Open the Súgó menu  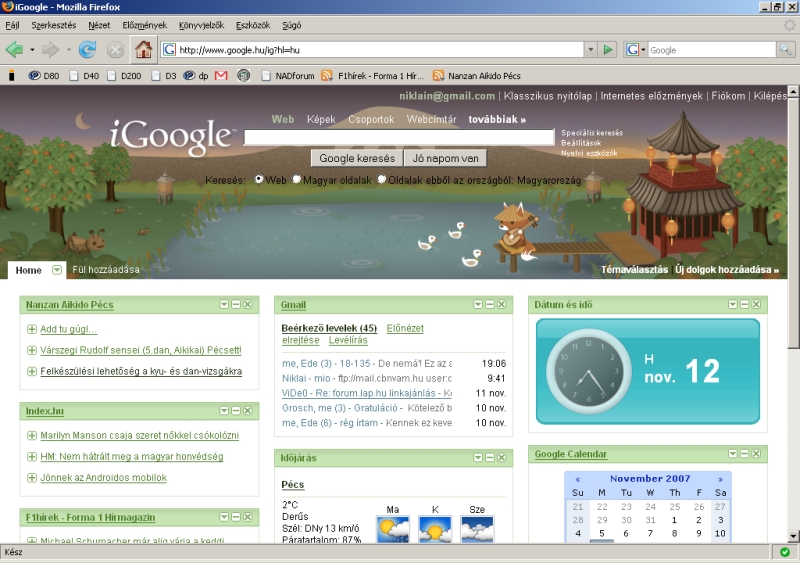(x=292, y=25)
